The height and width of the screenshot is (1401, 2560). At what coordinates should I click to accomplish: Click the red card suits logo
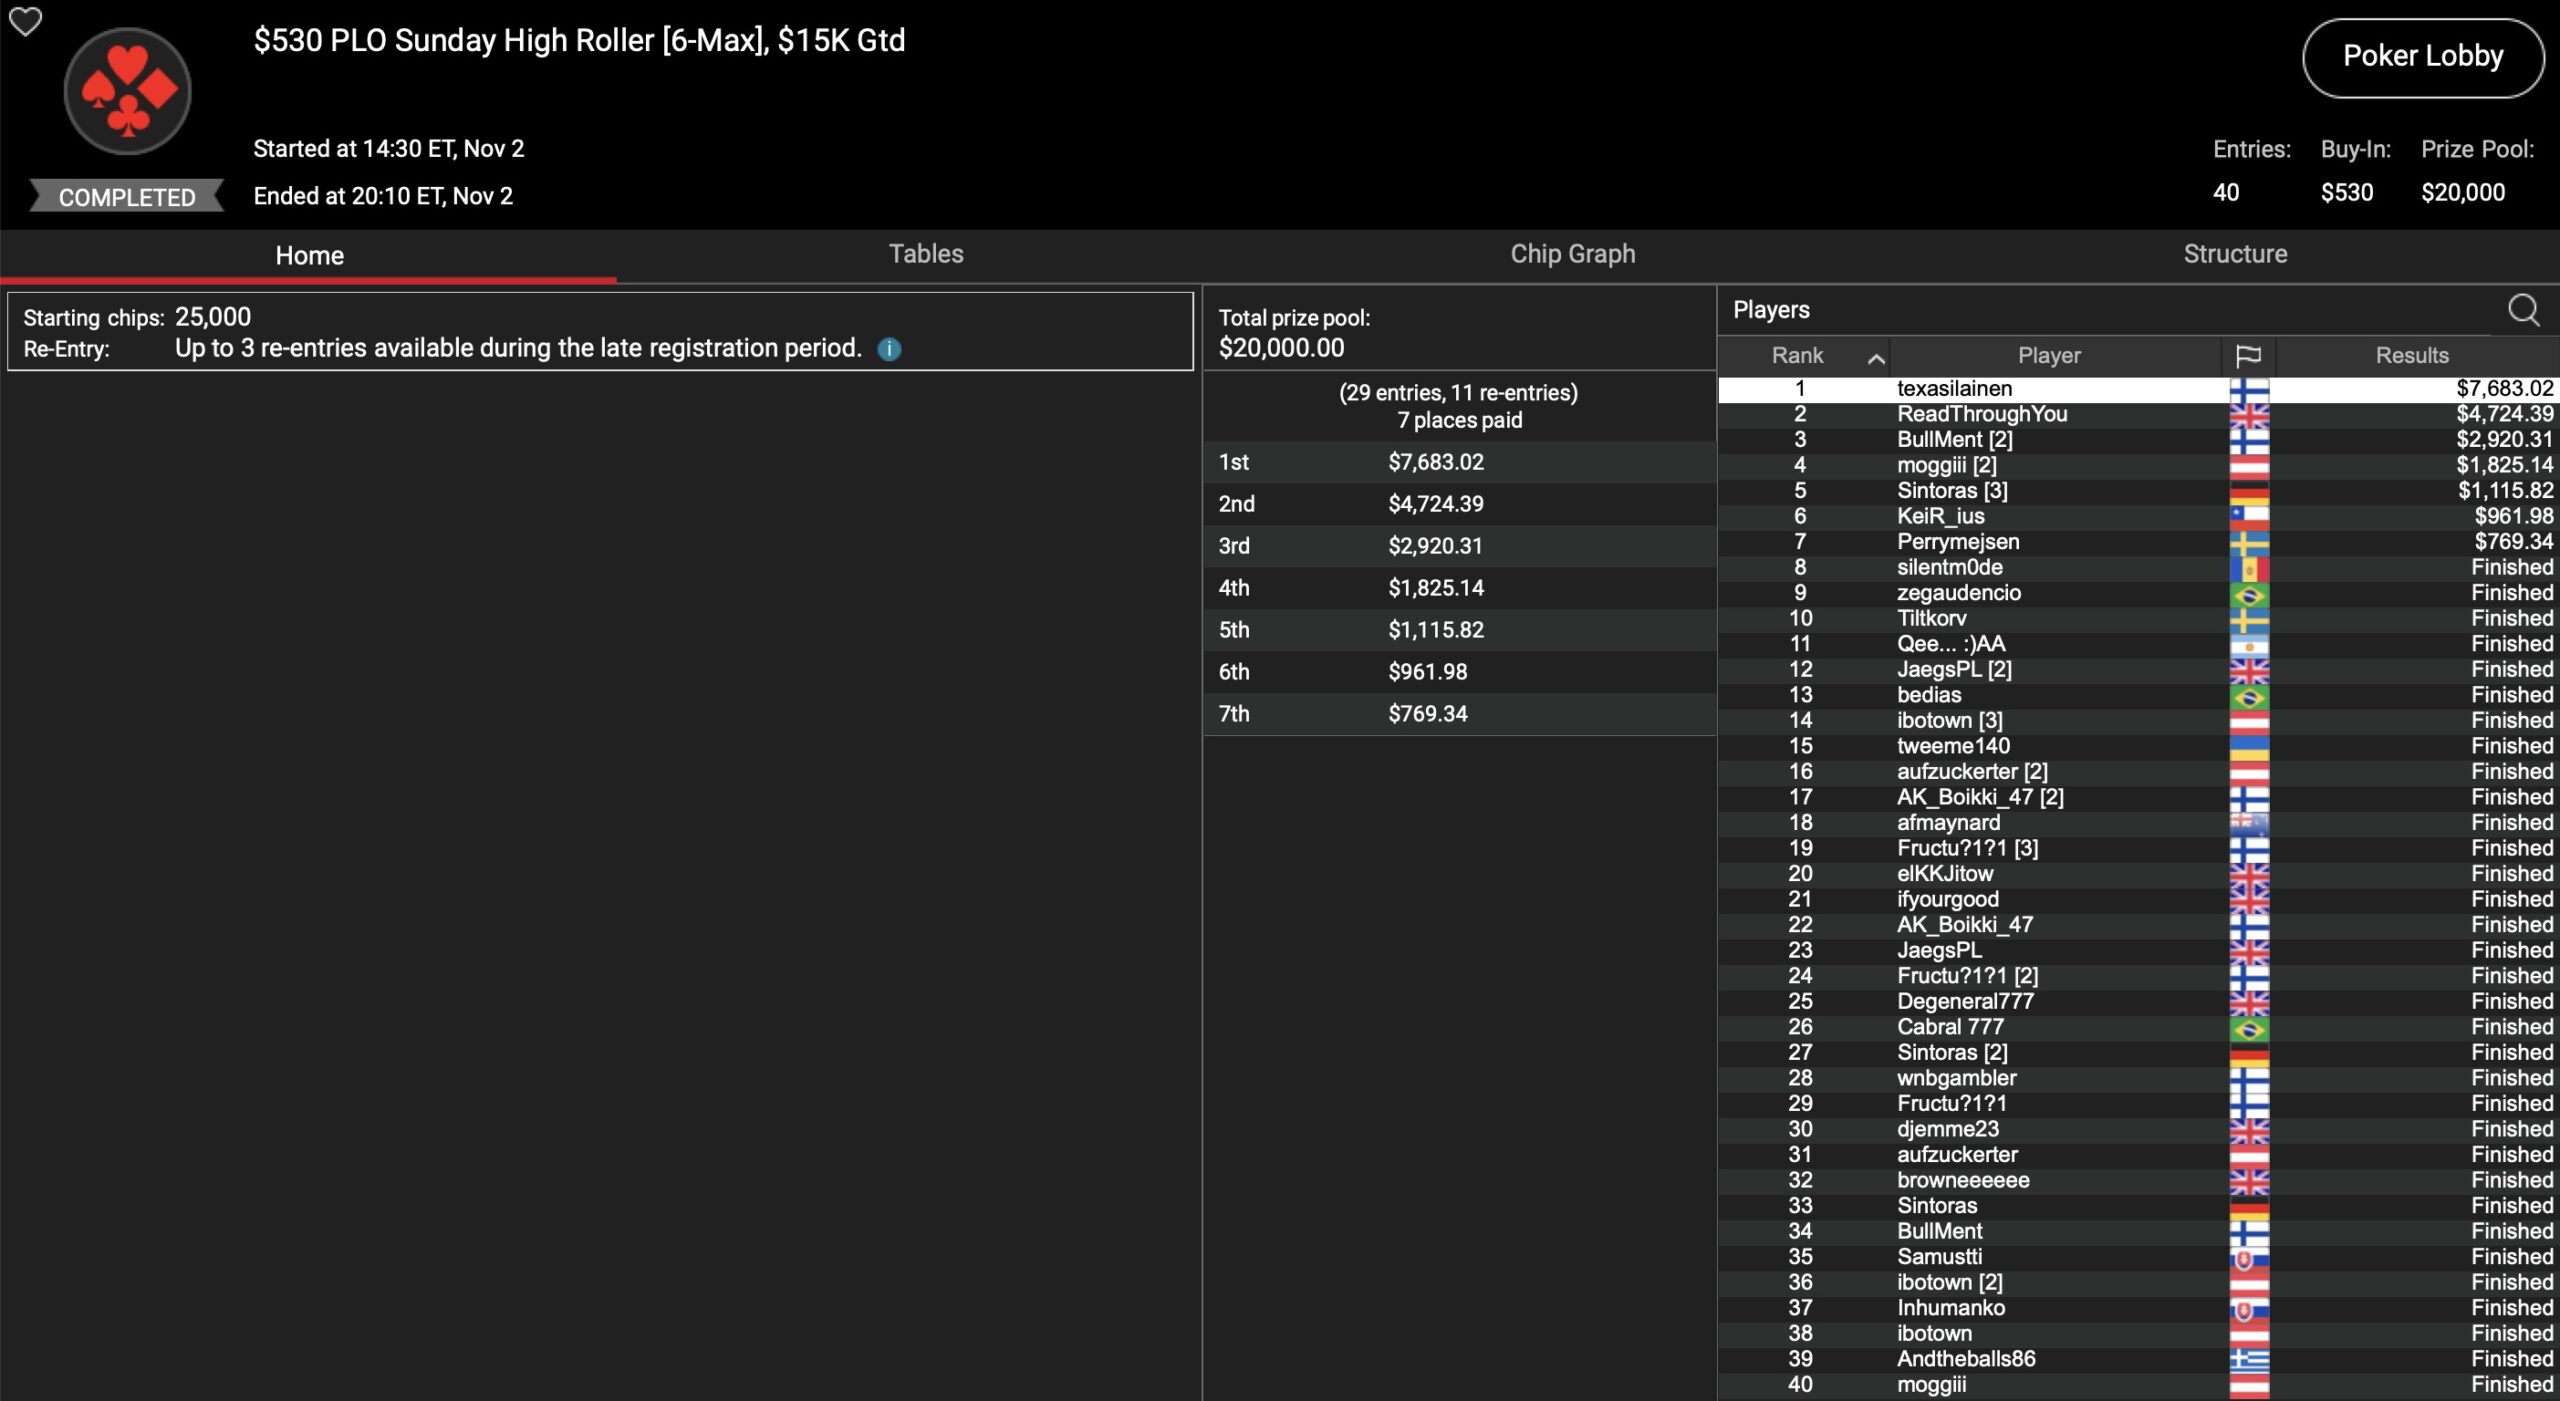(x=127, y=92)
